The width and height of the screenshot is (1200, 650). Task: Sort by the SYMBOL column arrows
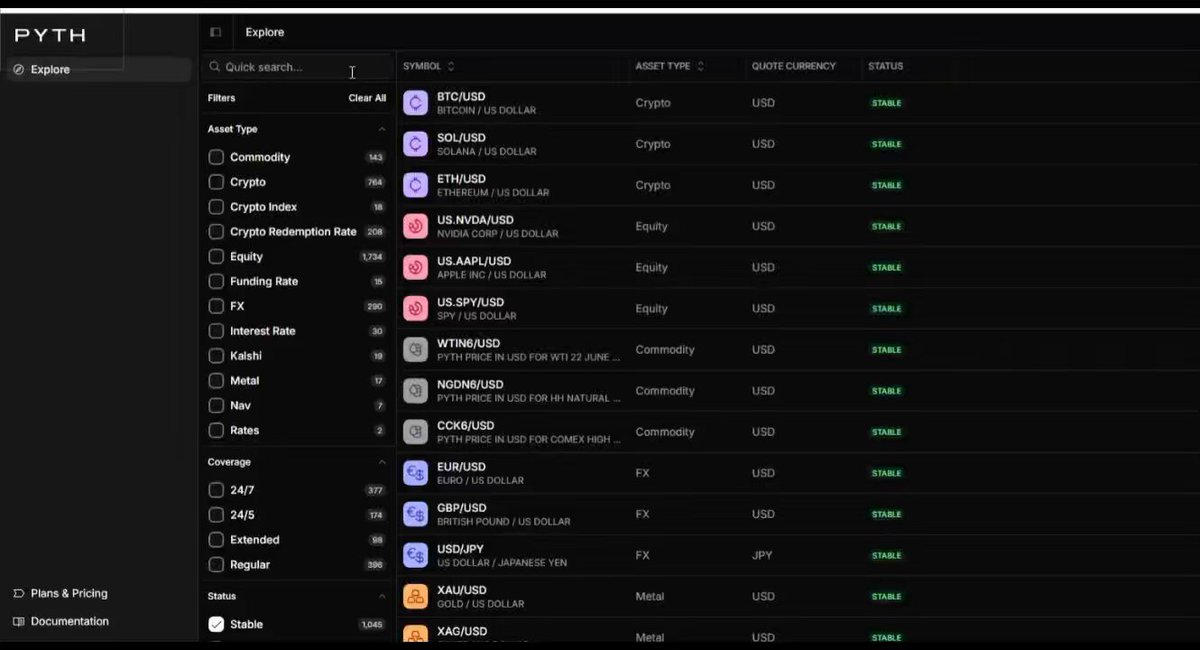(x=451, y=67)
